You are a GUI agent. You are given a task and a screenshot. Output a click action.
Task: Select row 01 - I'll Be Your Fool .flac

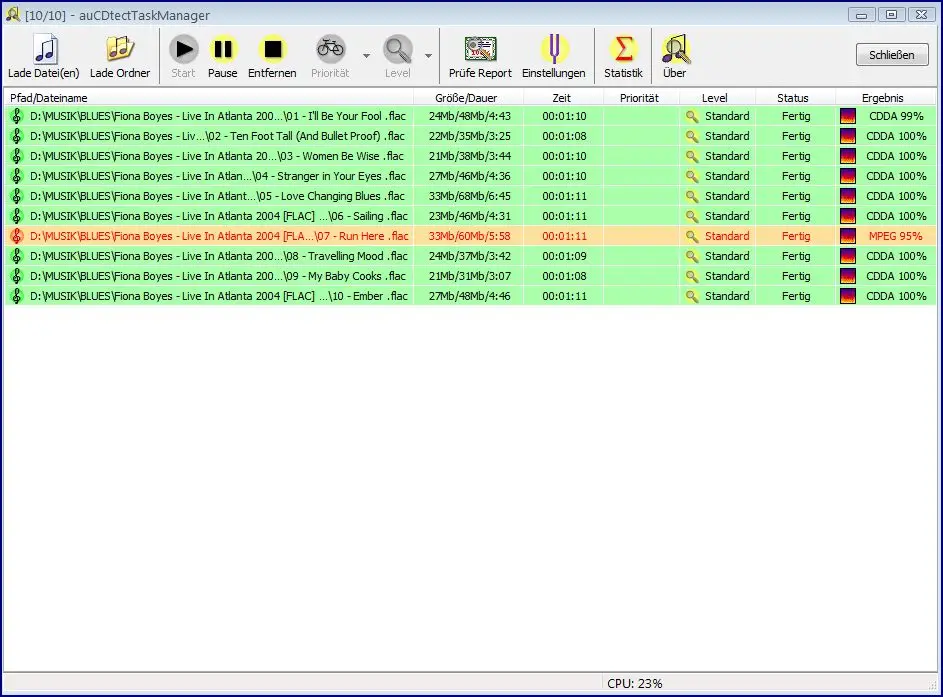[470, 116]
